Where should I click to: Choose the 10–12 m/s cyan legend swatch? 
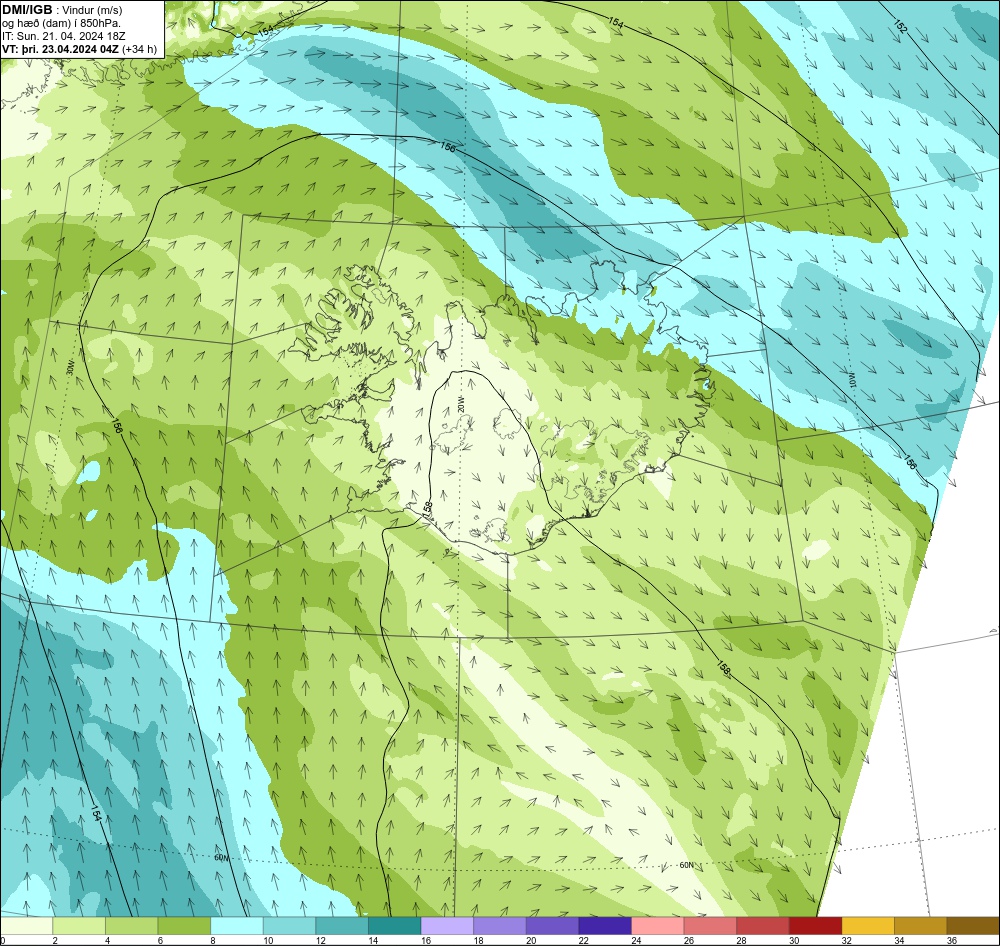tap(290, 925)
